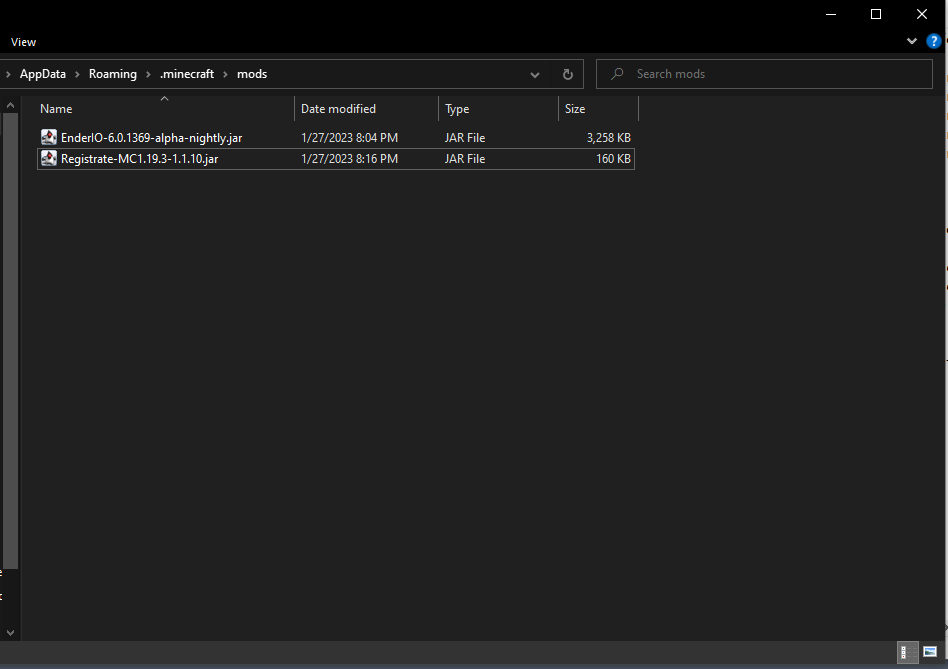The height and width of the screenshot is (669, 948).
Task: Select Registrate-MC1.19.3-1.1.10.jar file
Action: point(336,159)
